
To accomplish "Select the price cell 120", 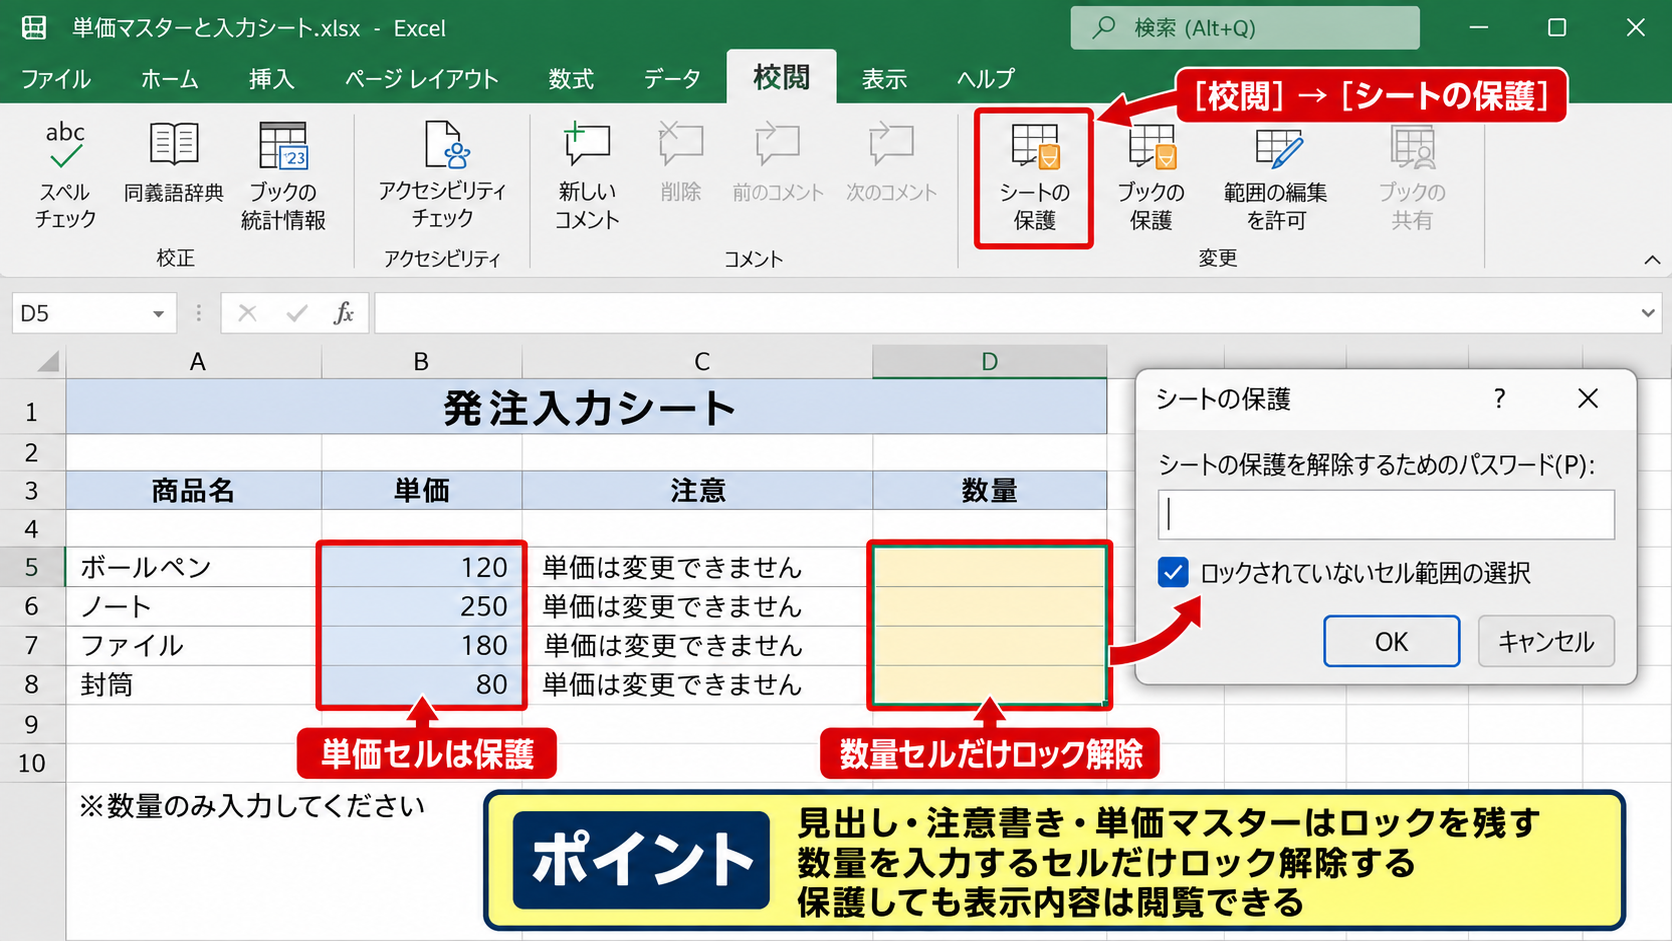I will click(421, 567).
